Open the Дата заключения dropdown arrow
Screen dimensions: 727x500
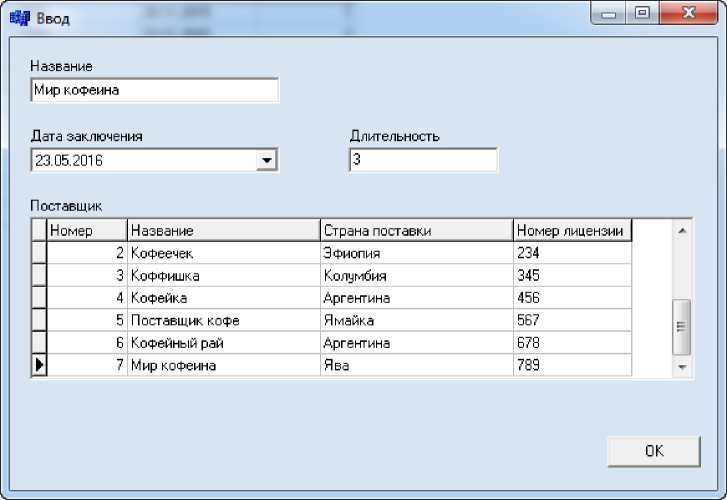tap(267, 160)
